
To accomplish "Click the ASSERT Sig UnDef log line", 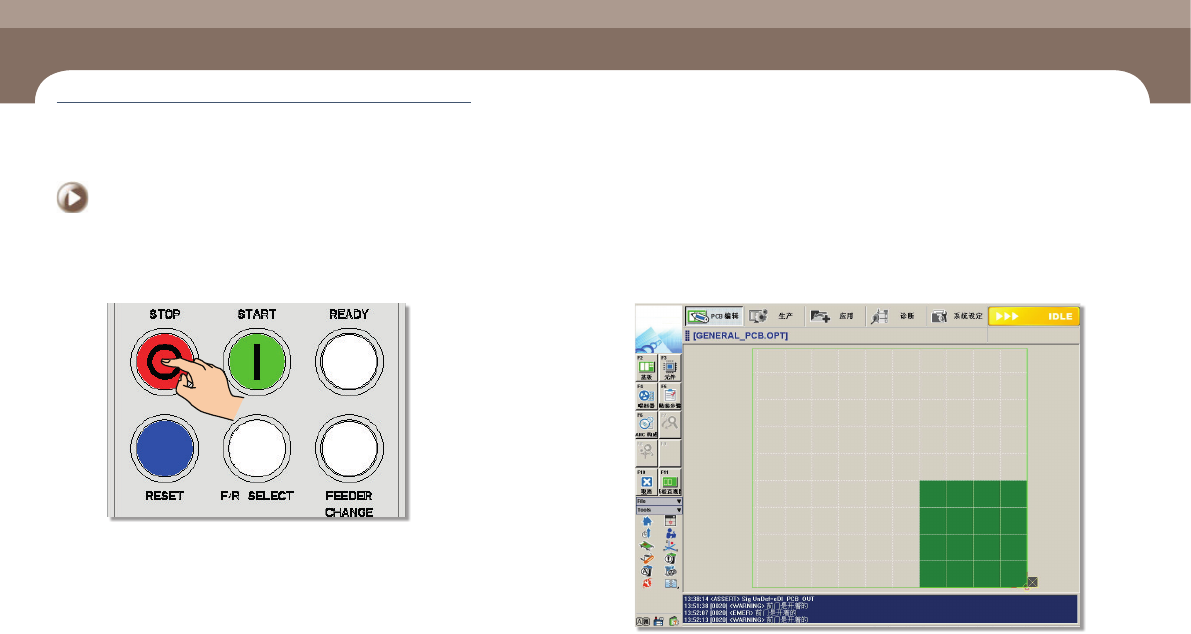I will tap(749, 599).
